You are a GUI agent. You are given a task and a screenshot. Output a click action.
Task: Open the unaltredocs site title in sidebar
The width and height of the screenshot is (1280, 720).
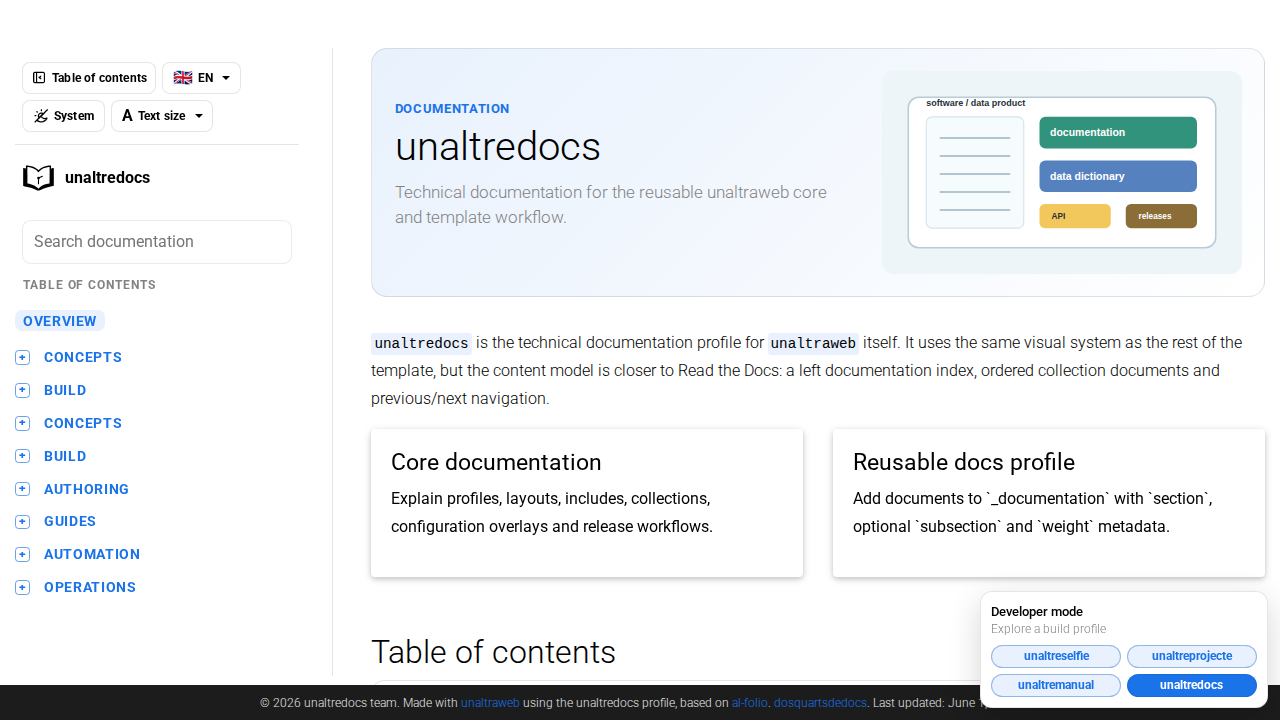coord(107,178)
